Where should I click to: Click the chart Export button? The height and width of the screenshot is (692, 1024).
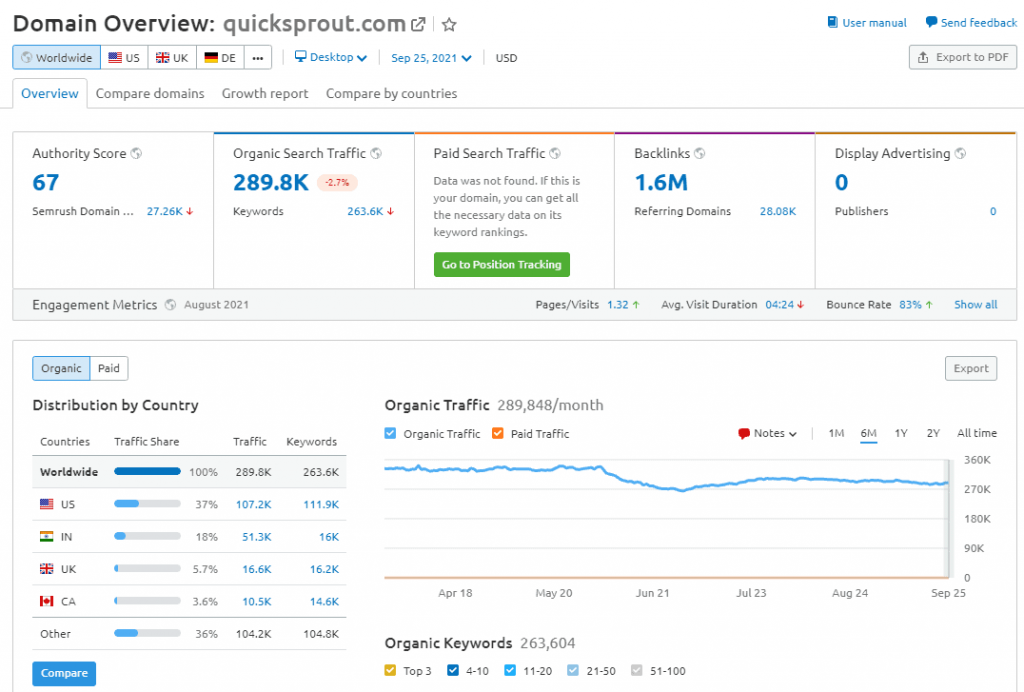tap(971, 368)
